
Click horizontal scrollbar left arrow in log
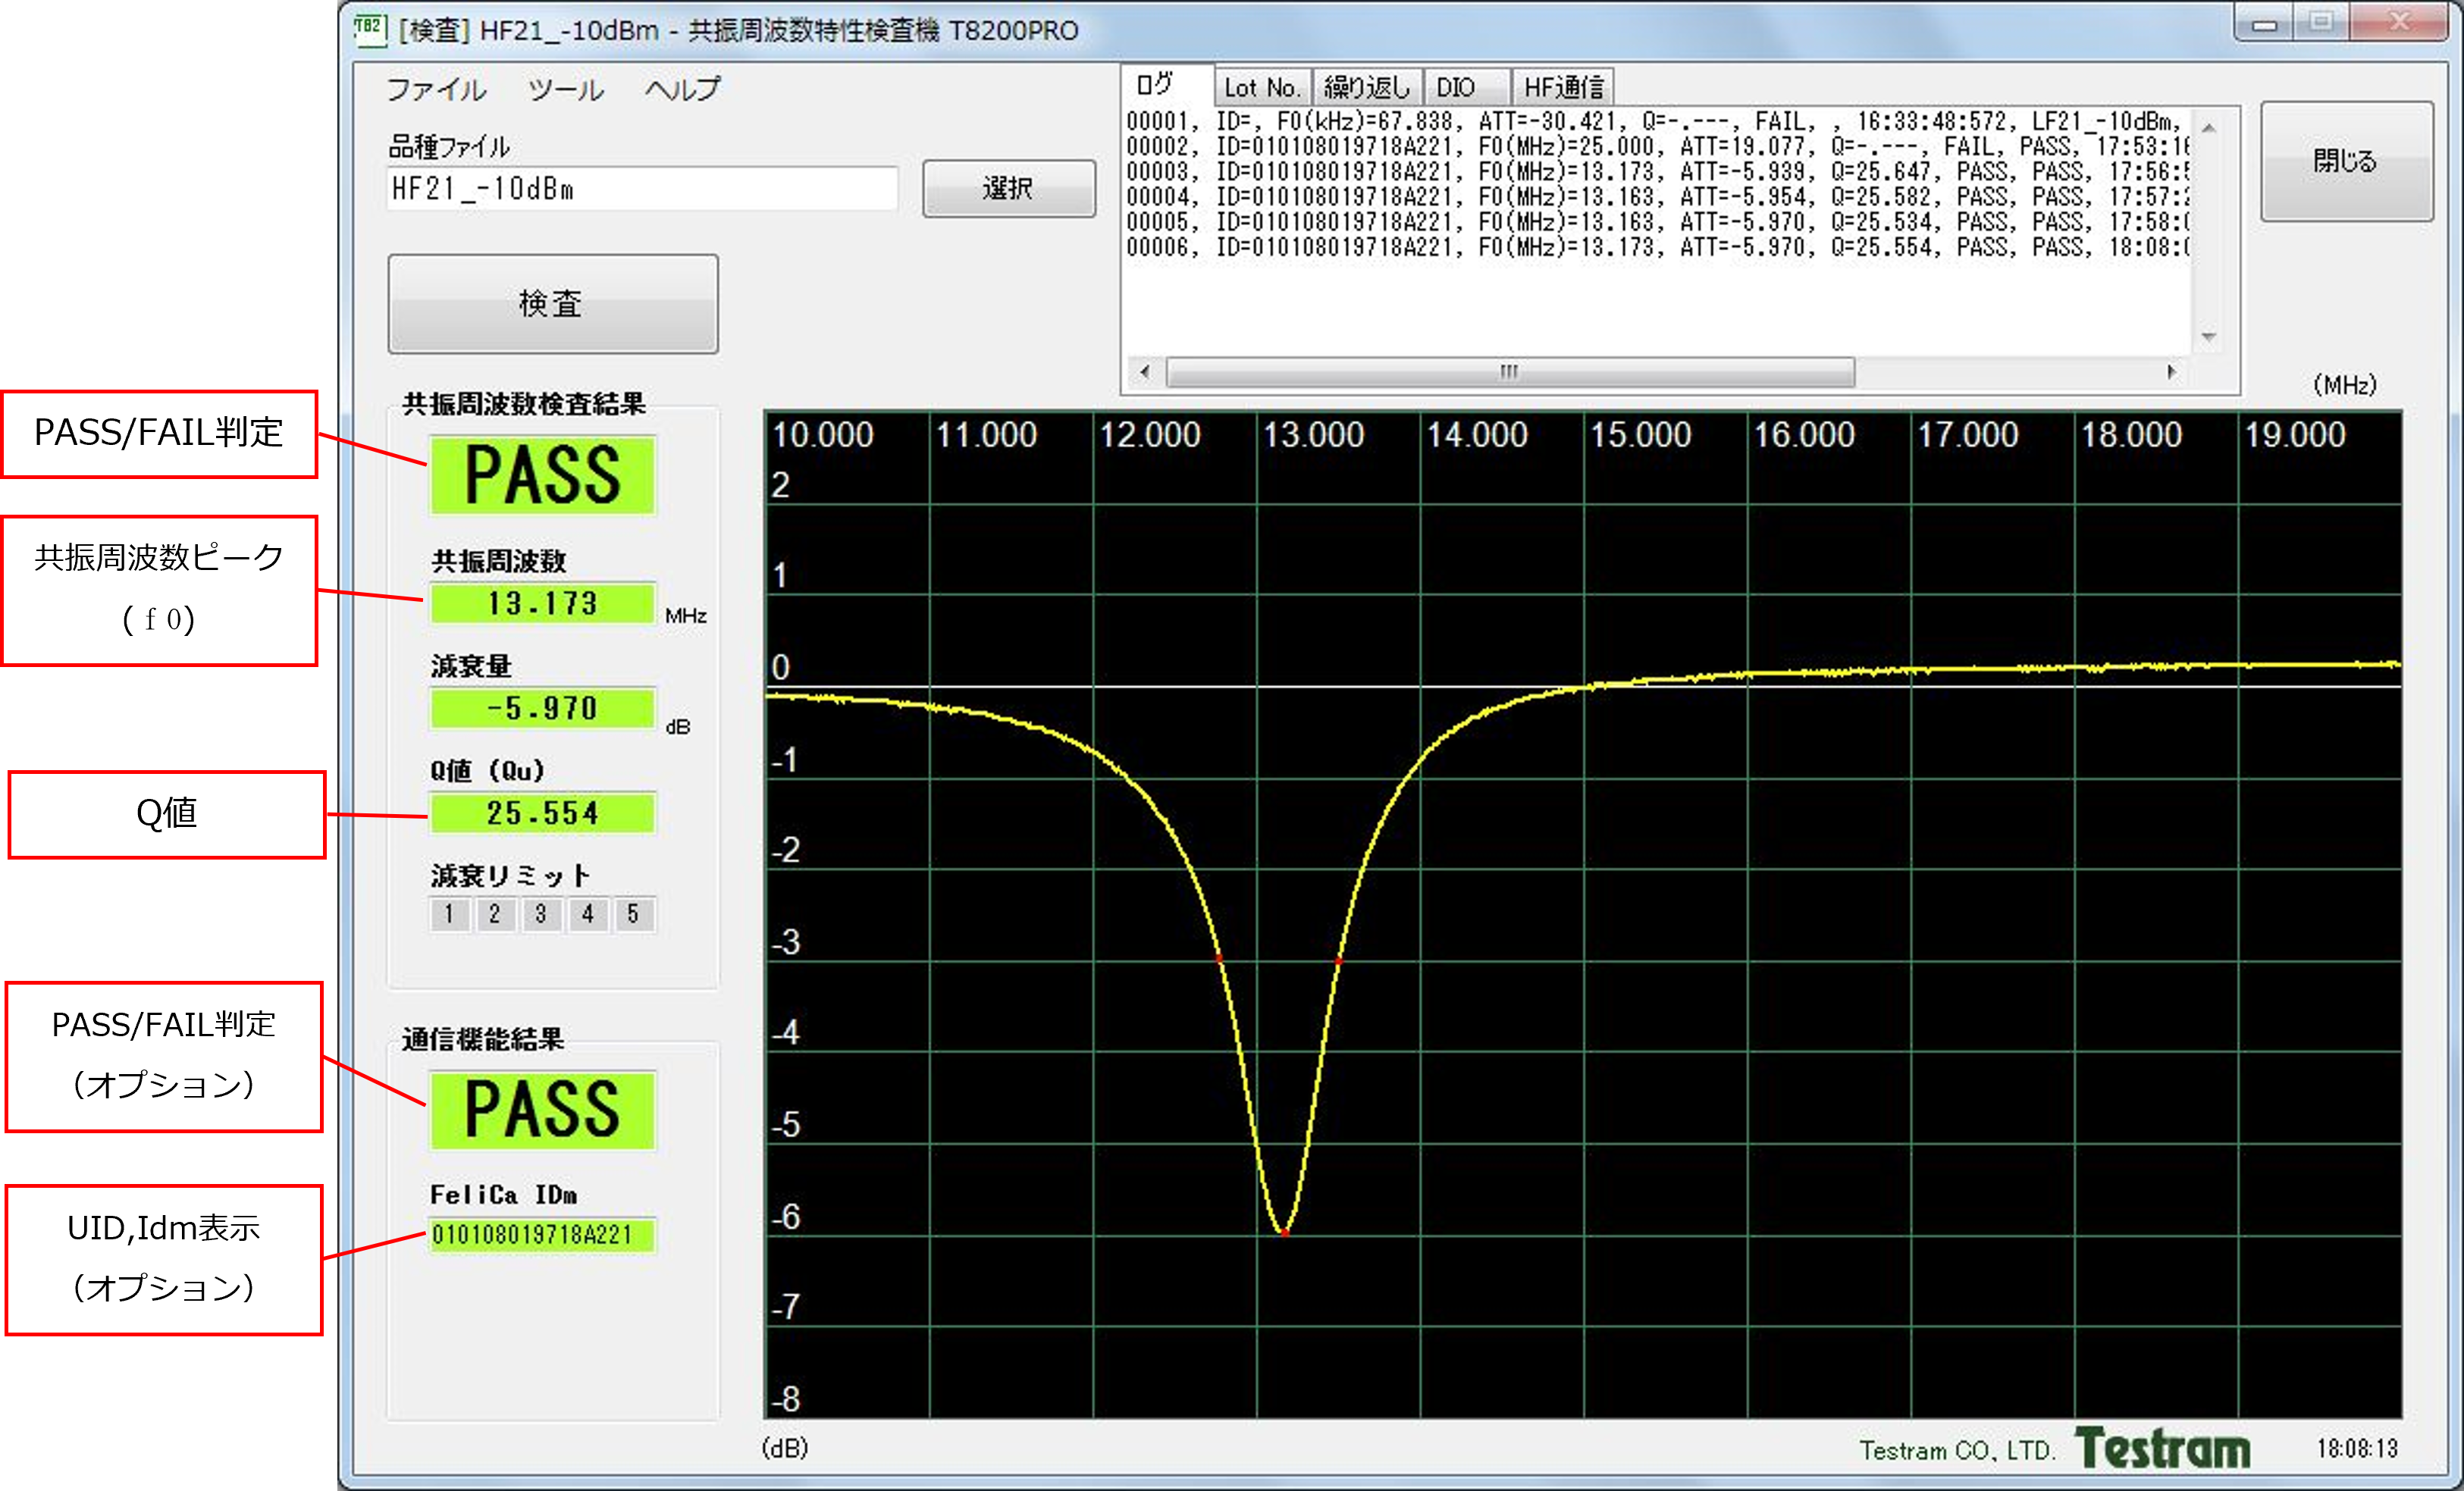pyautogui.click(x=1145, y=372)
